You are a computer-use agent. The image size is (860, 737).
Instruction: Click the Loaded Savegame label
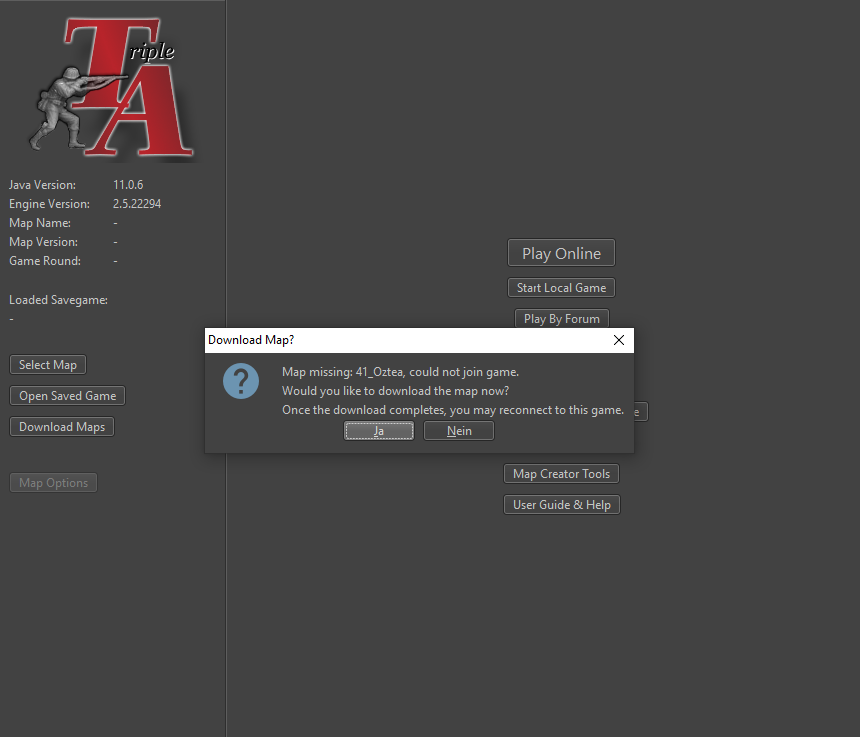click(58, 300)
